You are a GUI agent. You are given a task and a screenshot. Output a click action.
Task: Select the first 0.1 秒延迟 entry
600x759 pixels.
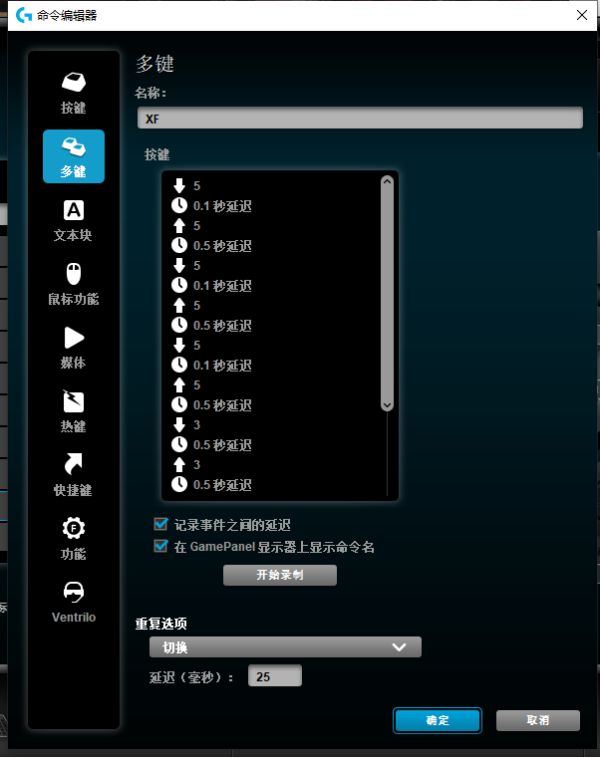[x=221, y=206]
